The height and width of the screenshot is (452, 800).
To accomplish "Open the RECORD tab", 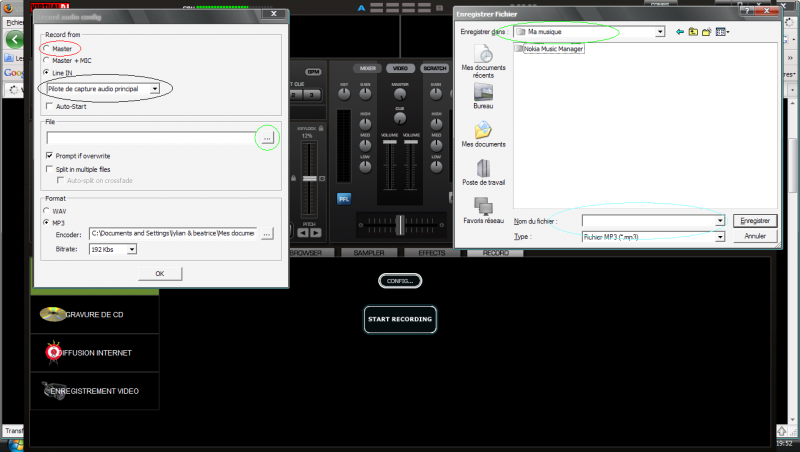I will coord(495,253).
